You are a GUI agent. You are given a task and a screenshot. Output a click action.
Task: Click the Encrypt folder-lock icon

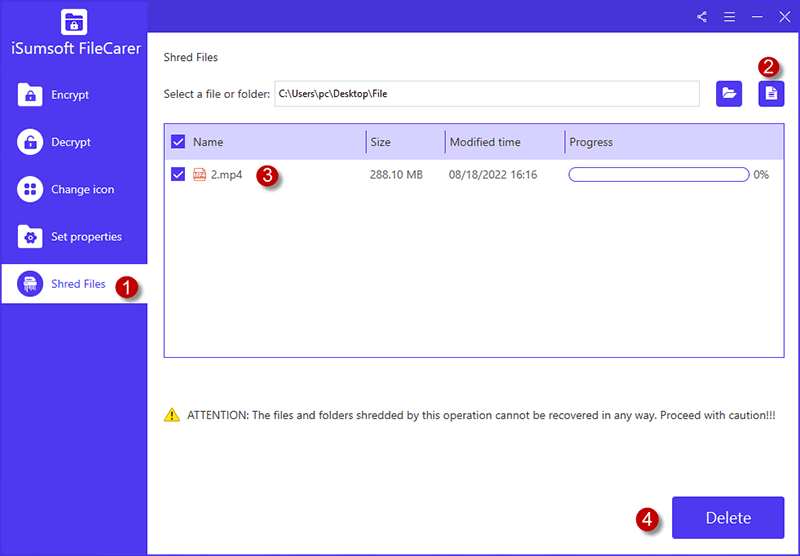pyautogui.click(x=30, y=94)
